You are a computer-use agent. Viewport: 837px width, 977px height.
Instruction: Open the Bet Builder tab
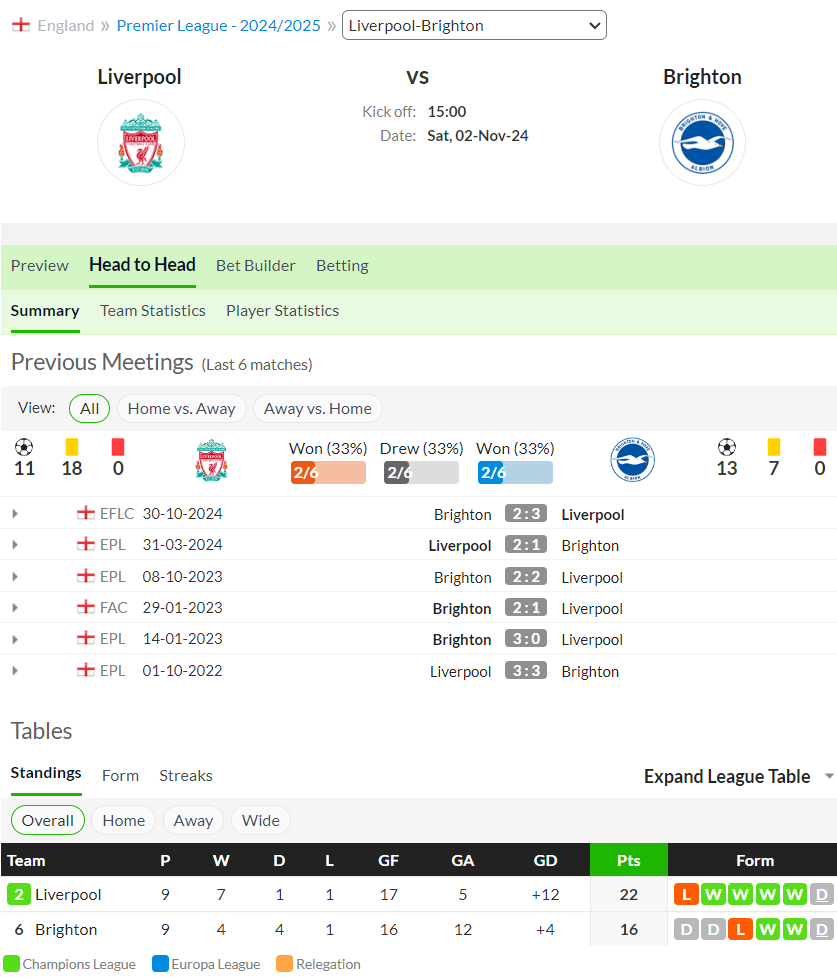tap(256, 266)
